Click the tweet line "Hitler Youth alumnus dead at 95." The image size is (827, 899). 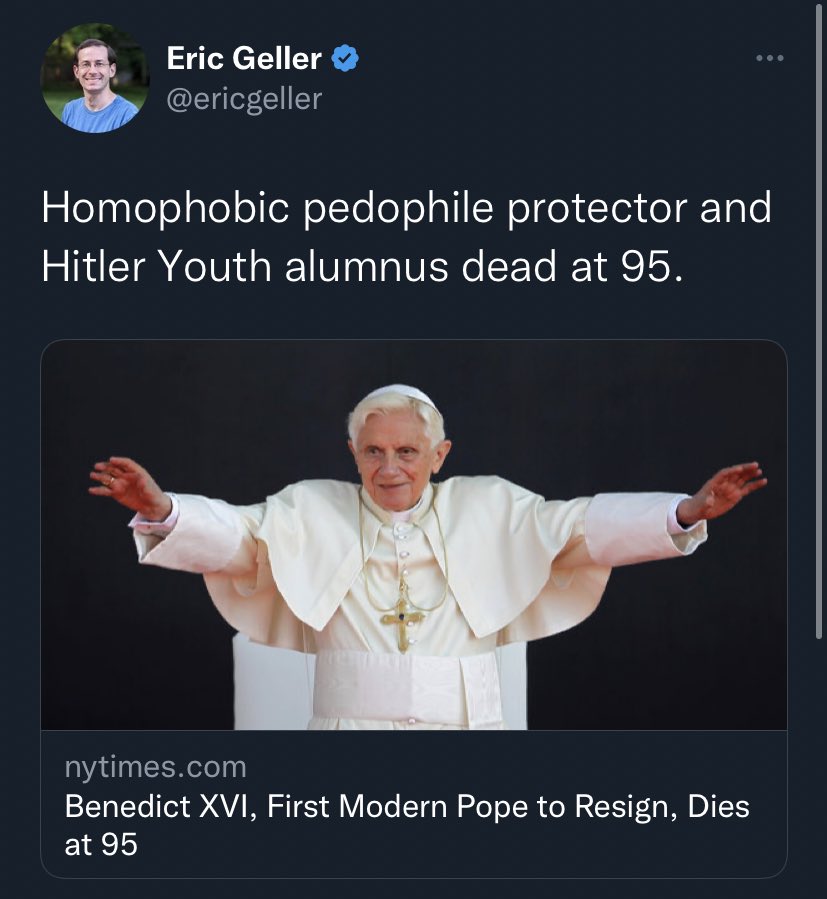[x=362, y=267]
